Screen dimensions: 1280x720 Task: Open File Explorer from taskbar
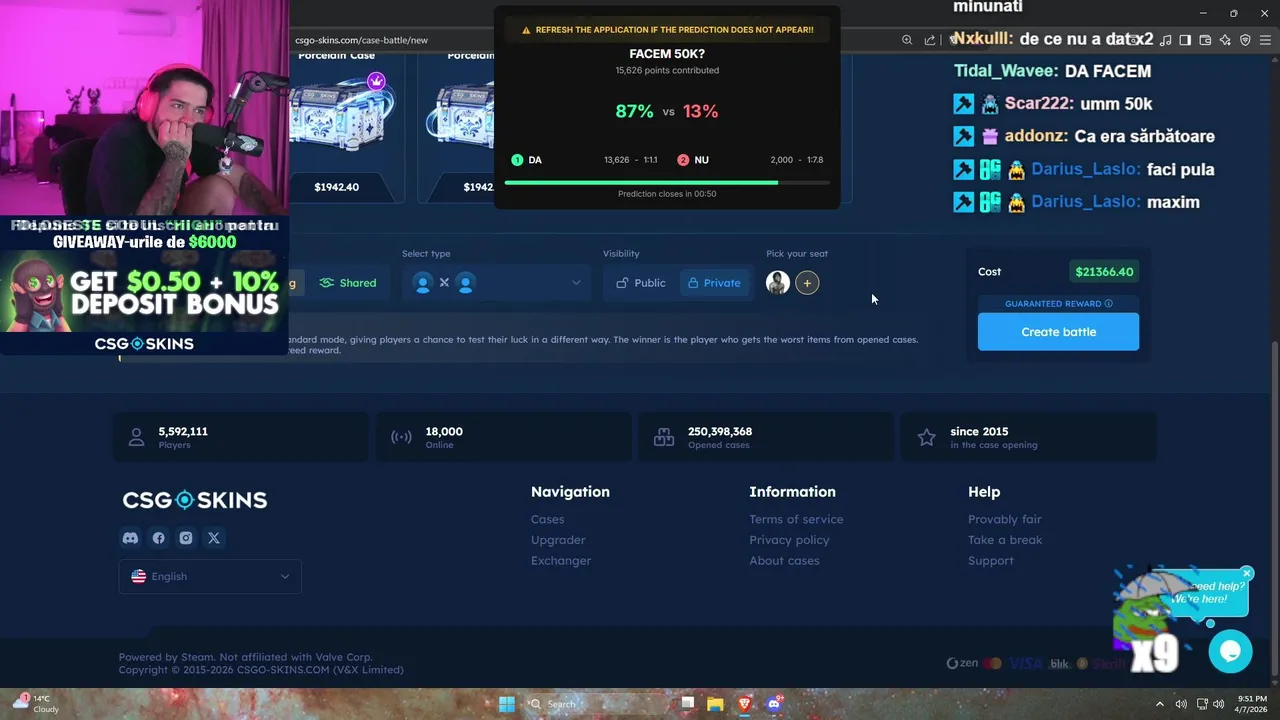pyautogui.click(x=715, y=704)
